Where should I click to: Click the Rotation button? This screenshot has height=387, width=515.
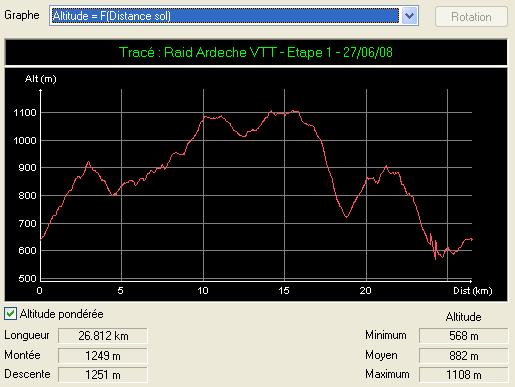coord(471,17)
